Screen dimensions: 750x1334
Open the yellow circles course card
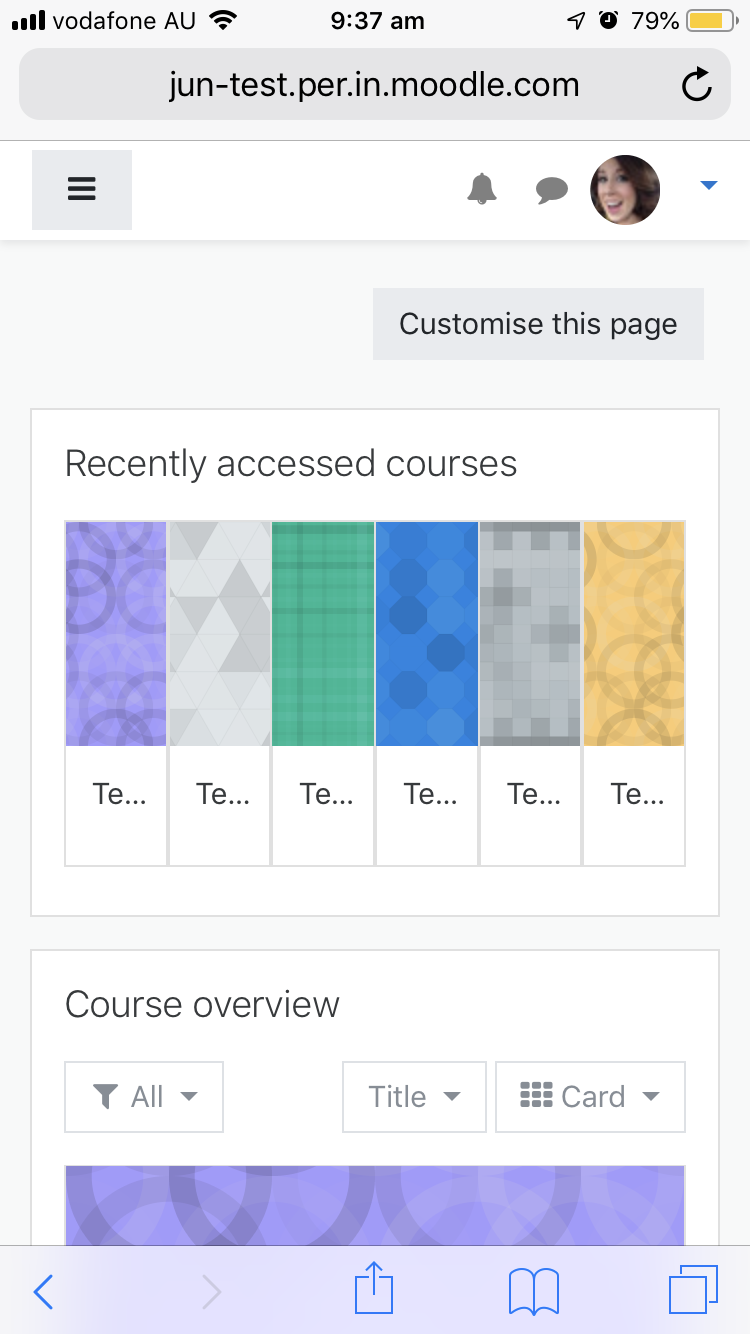[x=634, y=693]
